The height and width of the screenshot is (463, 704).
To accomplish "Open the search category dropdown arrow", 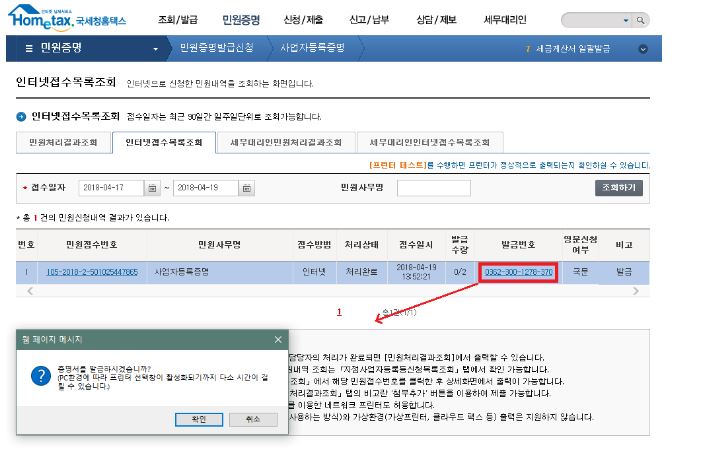I will point(626,20).
